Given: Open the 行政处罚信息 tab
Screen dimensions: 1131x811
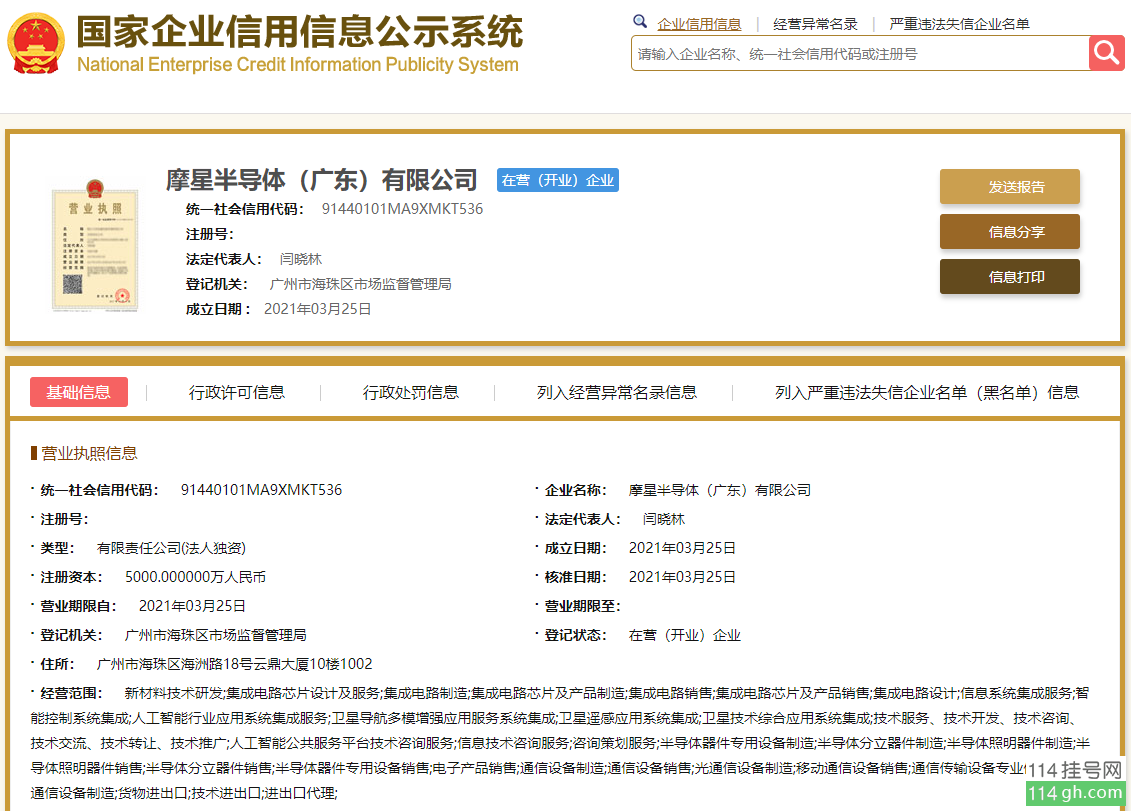Looking at the screenshot, I should pos(411,392).
